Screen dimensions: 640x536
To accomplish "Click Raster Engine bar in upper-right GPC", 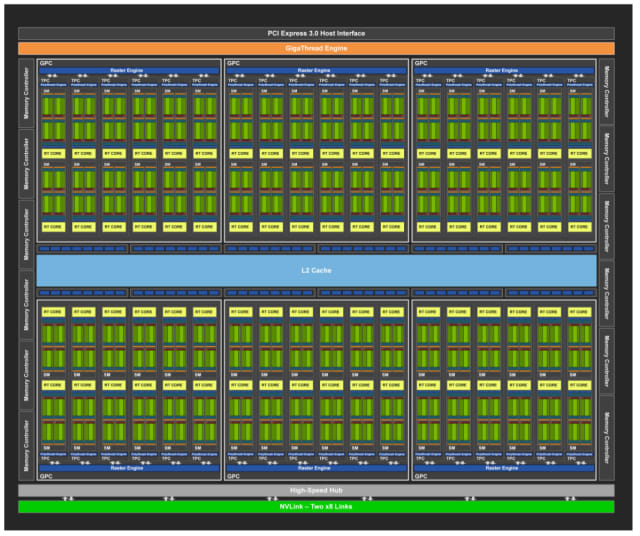I will [504, 71].
